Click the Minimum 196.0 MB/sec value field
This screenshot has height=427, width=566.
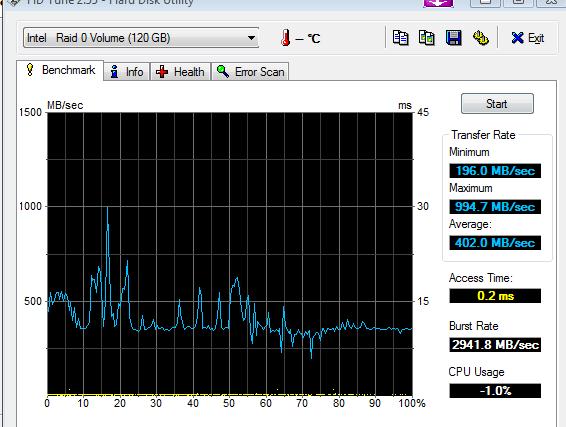pos(495,171)
